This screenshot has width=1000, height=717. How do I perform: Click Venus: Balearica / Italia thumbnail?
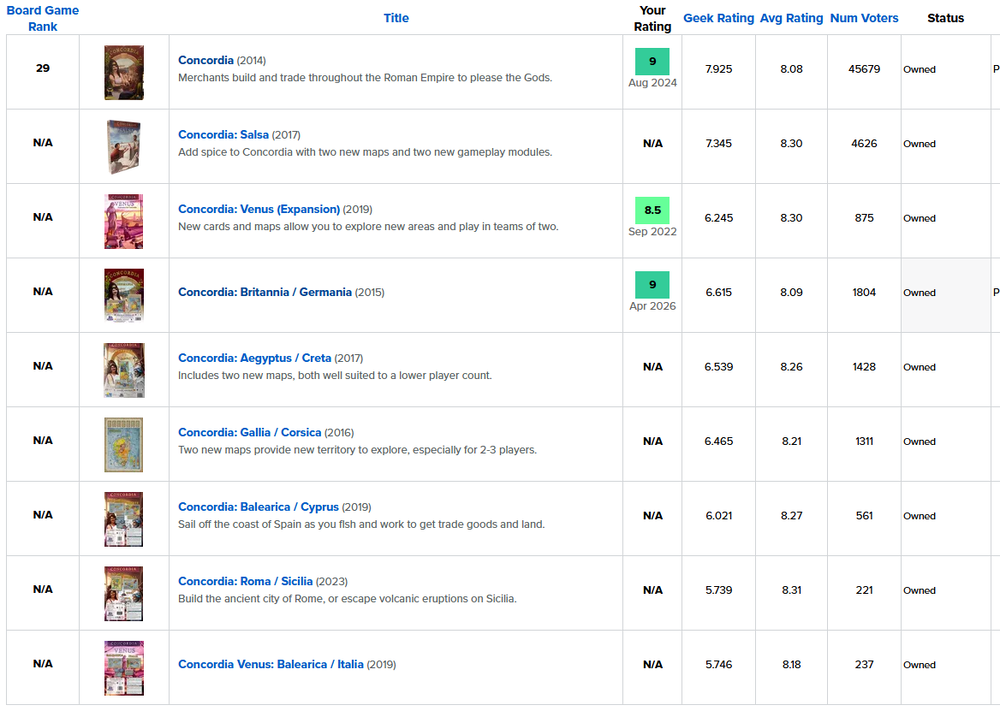click(x=124, y=668)
